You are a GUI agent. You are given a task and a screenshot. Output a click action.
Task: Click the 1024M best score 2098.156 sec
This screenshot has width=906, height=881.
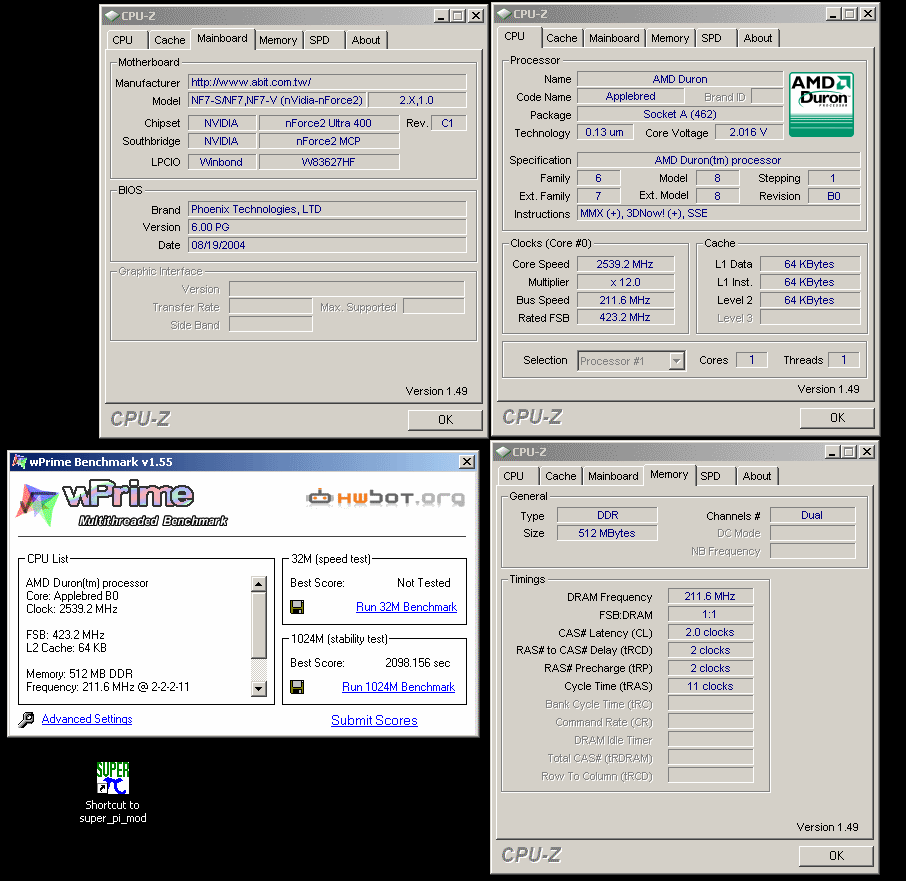point(418,663)
